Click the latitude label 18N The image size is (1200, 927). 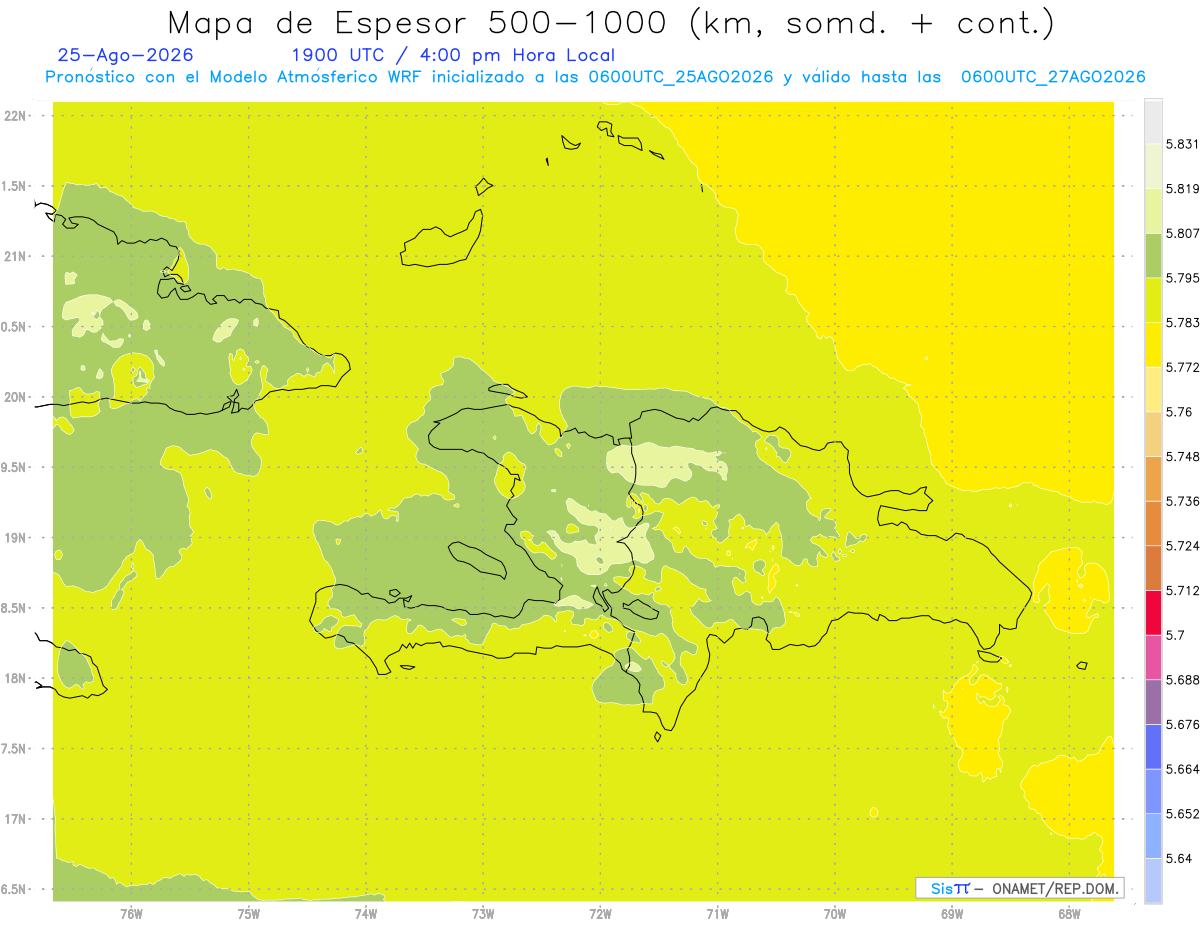tap(15, 679)
